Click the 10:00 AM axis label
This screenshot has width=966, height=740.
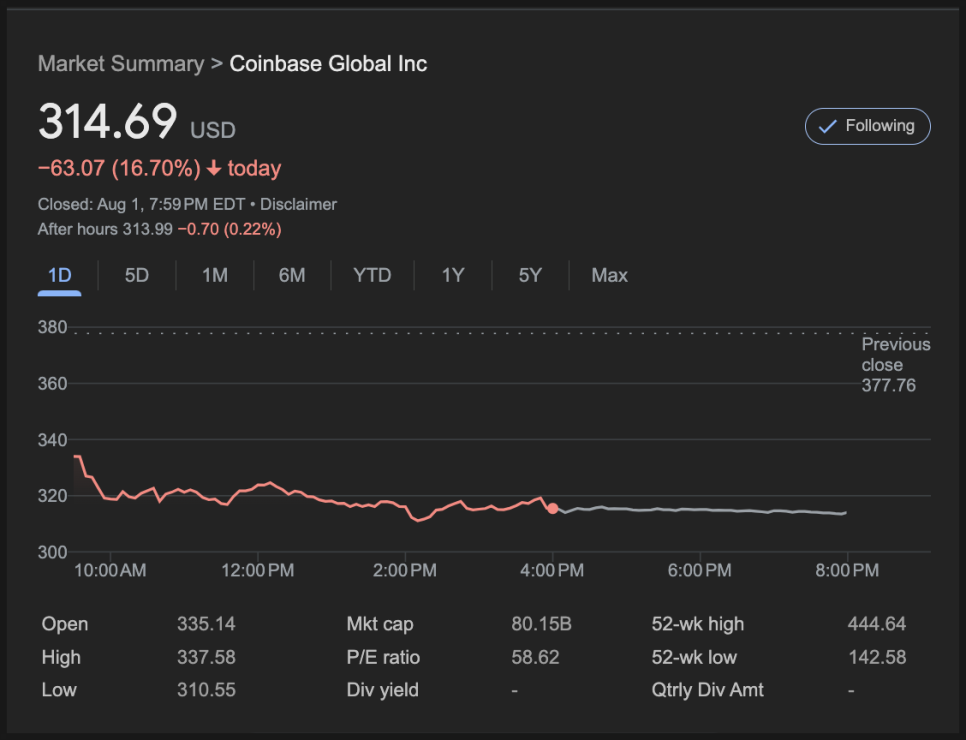pos(110,571)
